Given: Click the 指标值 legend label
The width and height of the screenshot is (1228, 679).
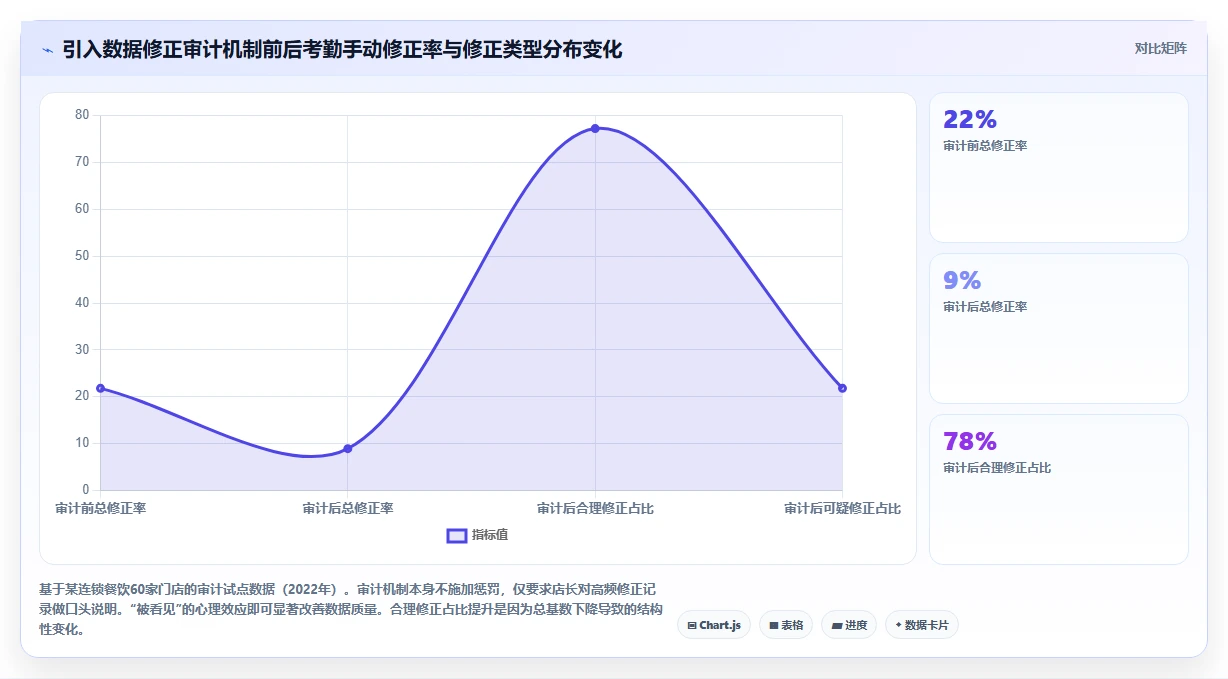Looking at the screenshot, I should tap(490, 536).
